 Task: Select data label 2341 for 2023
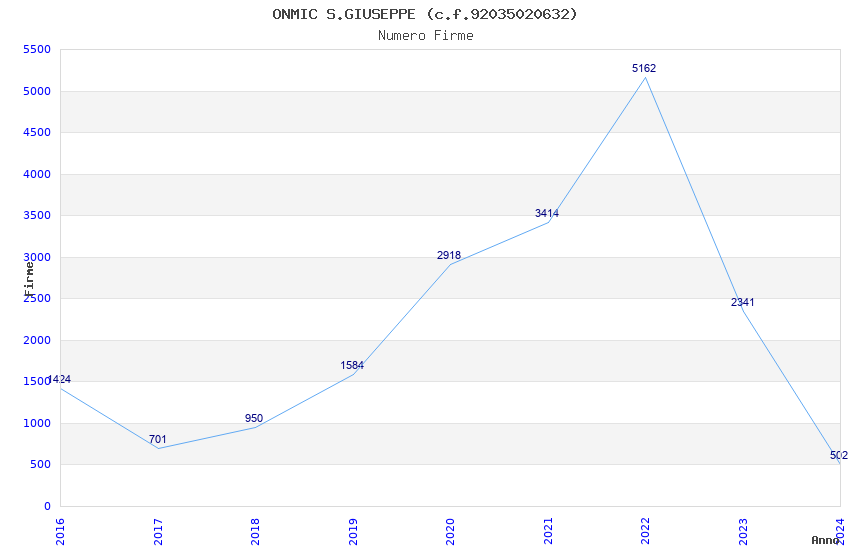pos(742,302)
